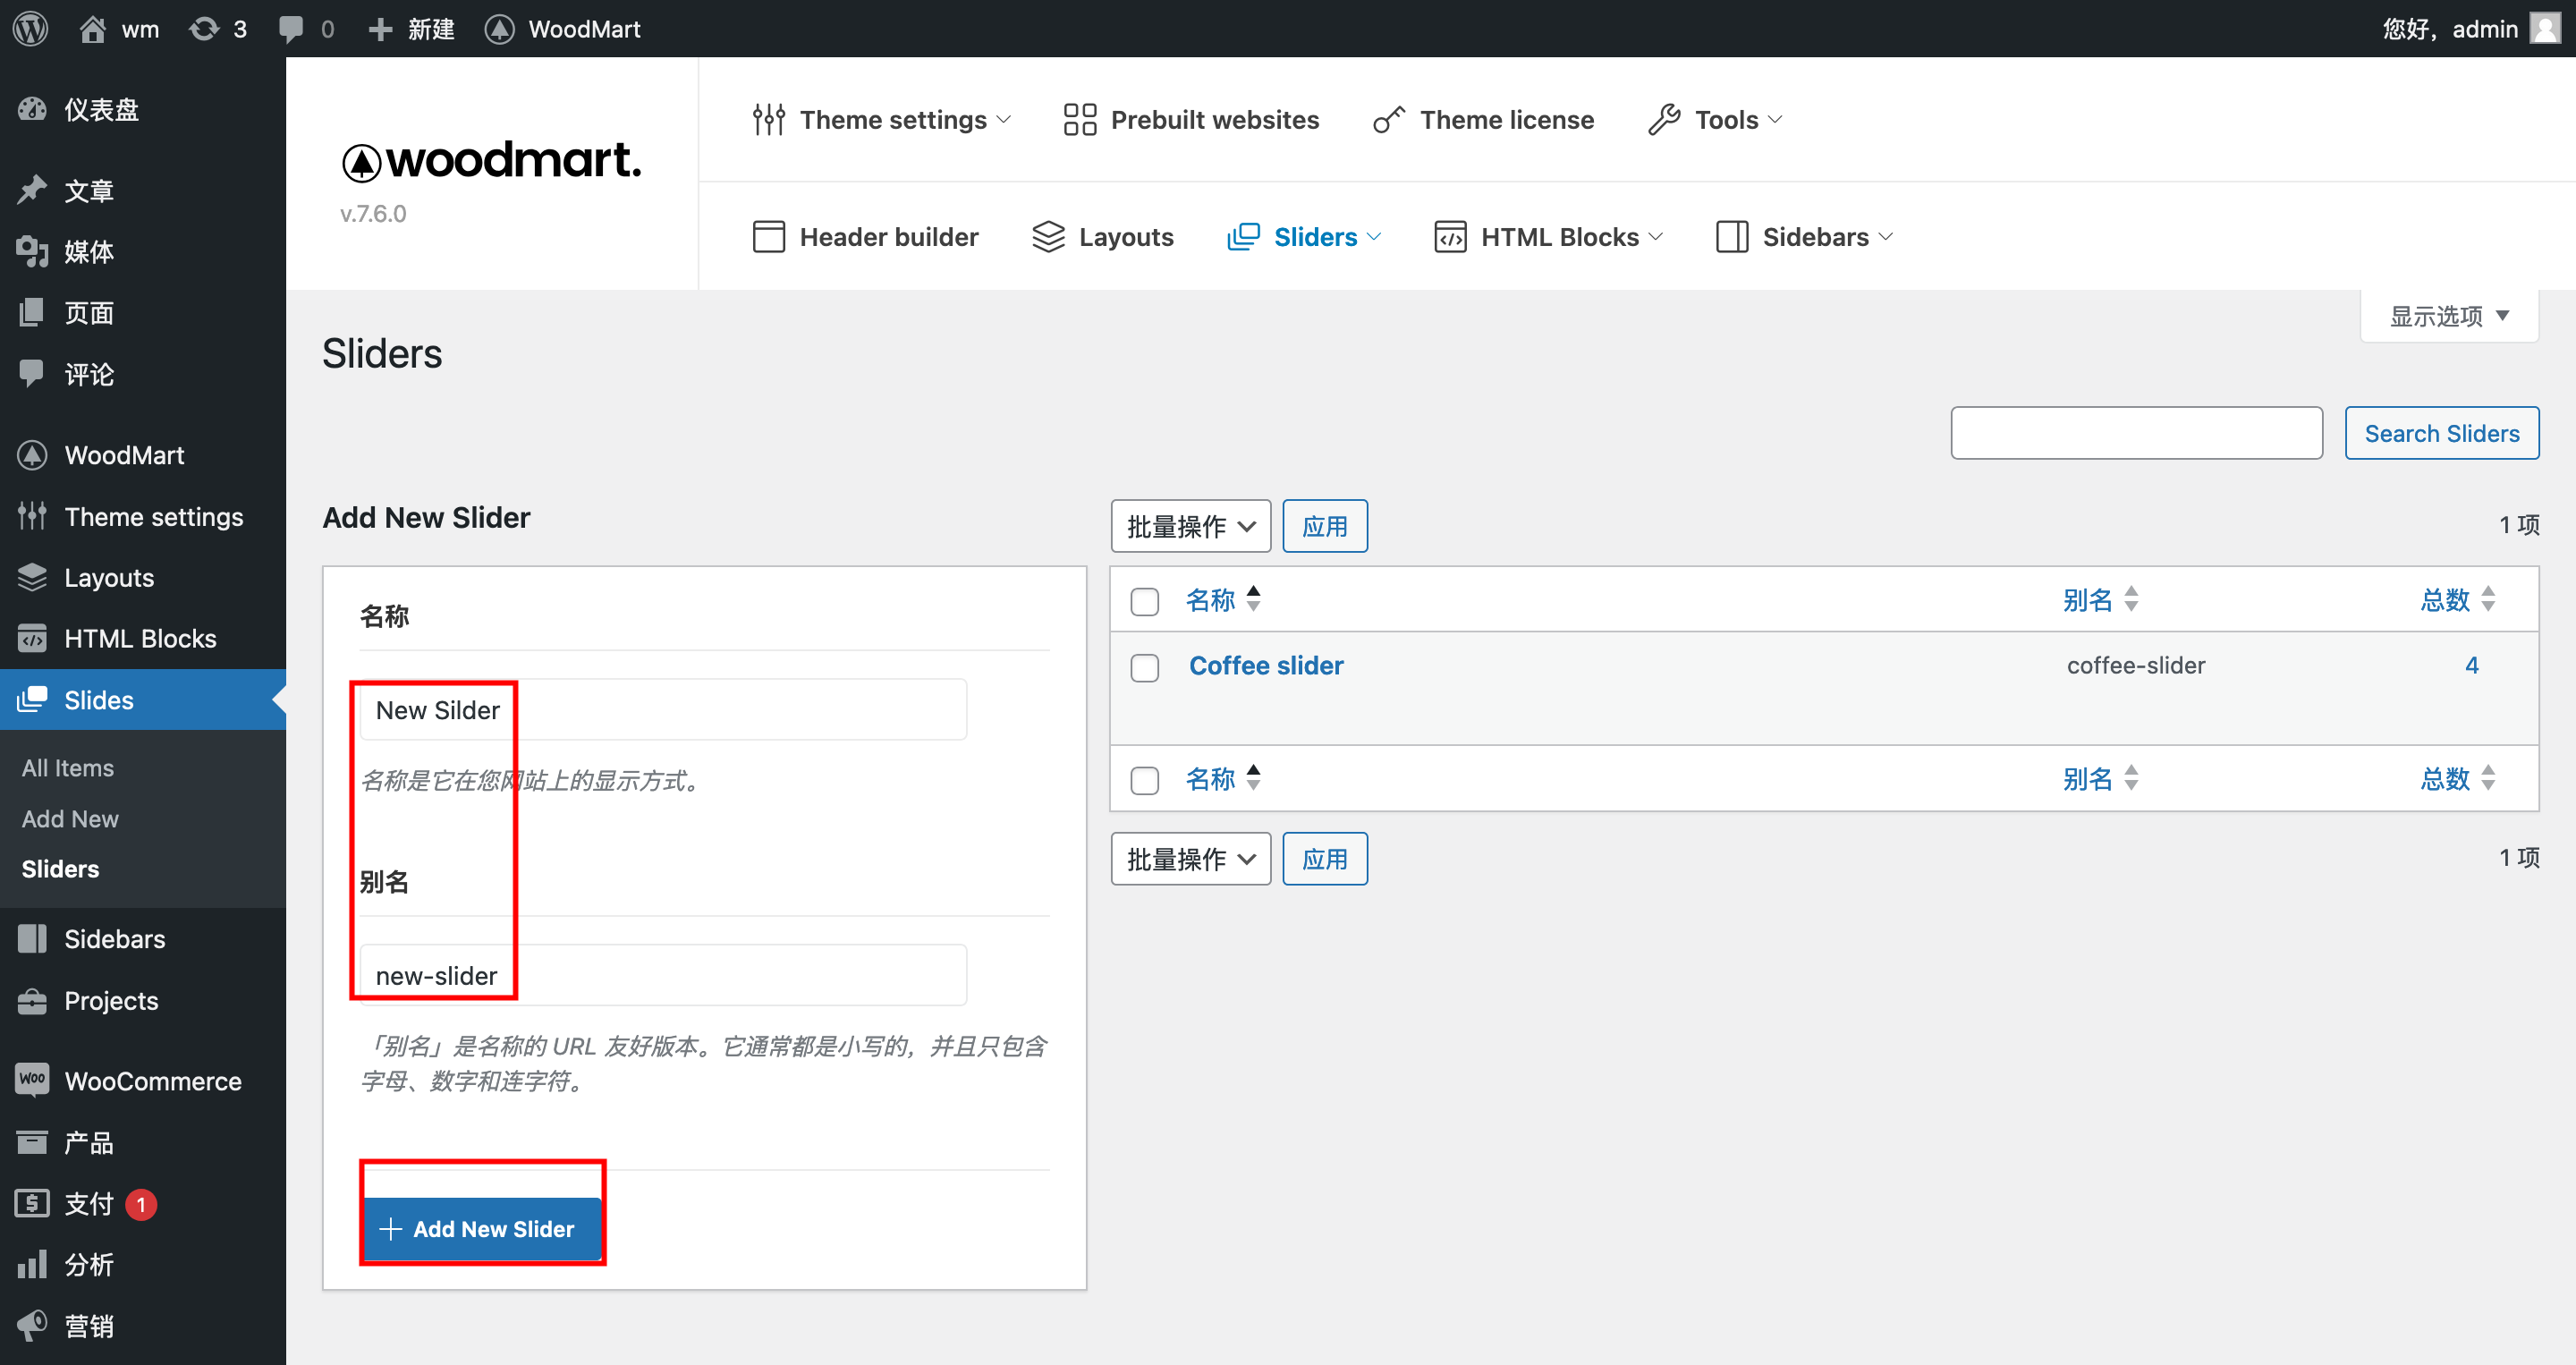Open Add New submenu entry

pyautogui.click(x=70, y=819)
